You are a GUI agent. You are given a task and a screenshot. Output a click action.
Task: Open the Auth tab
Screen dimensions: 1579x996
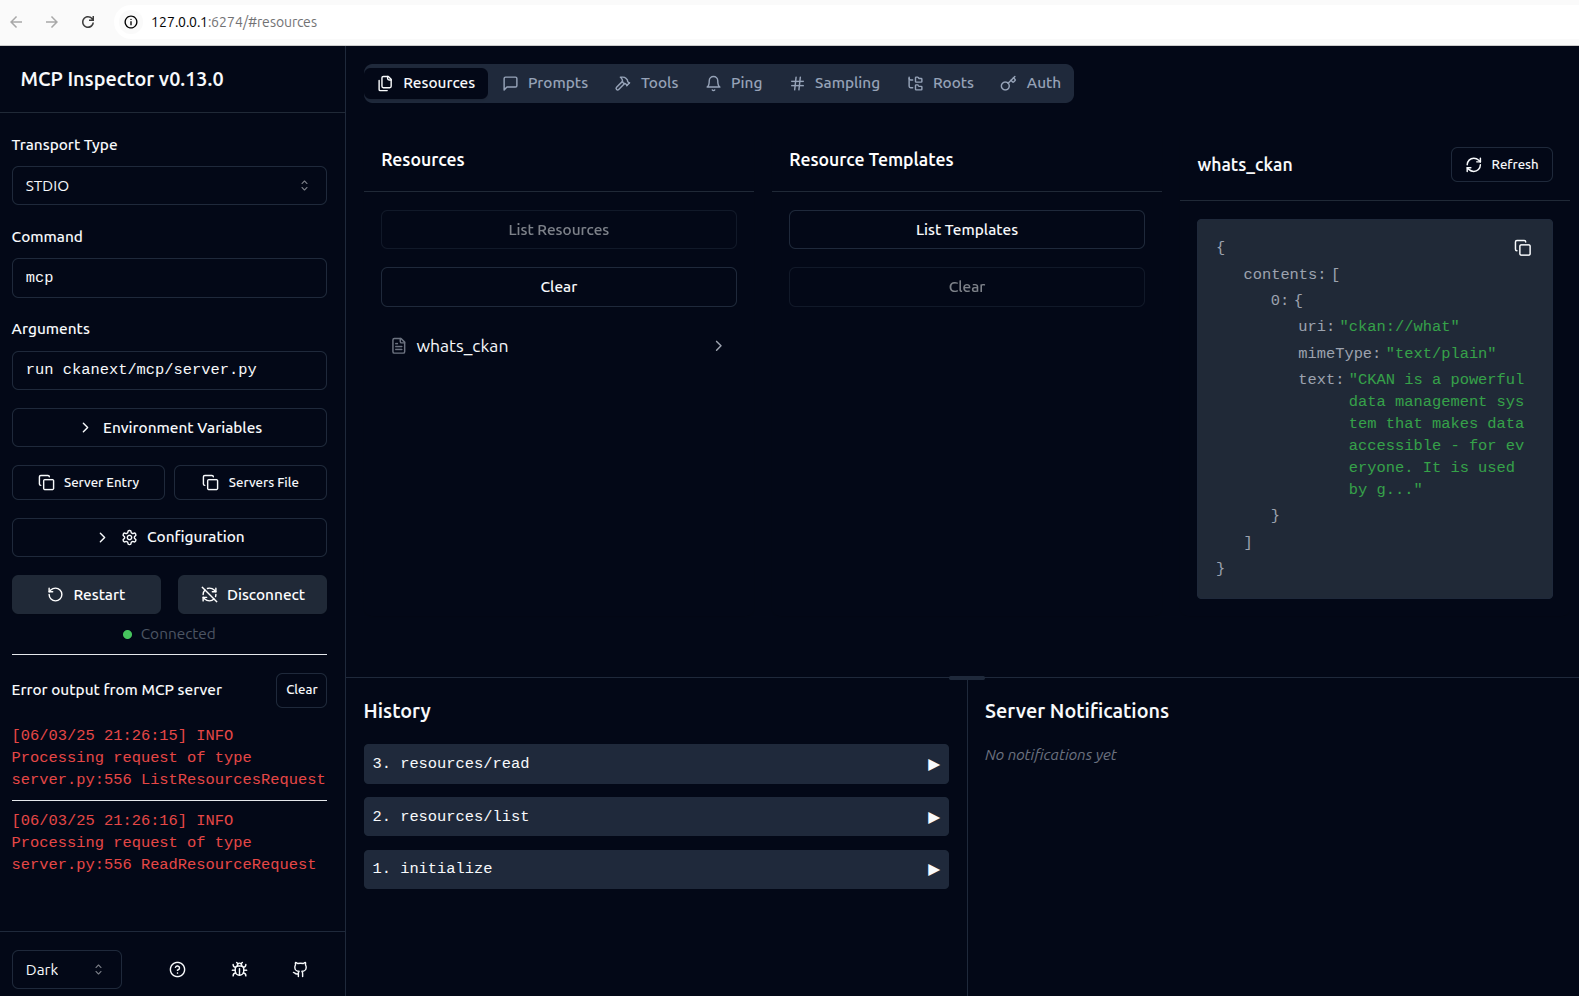pyautogui.click(x=1031, y=83)
